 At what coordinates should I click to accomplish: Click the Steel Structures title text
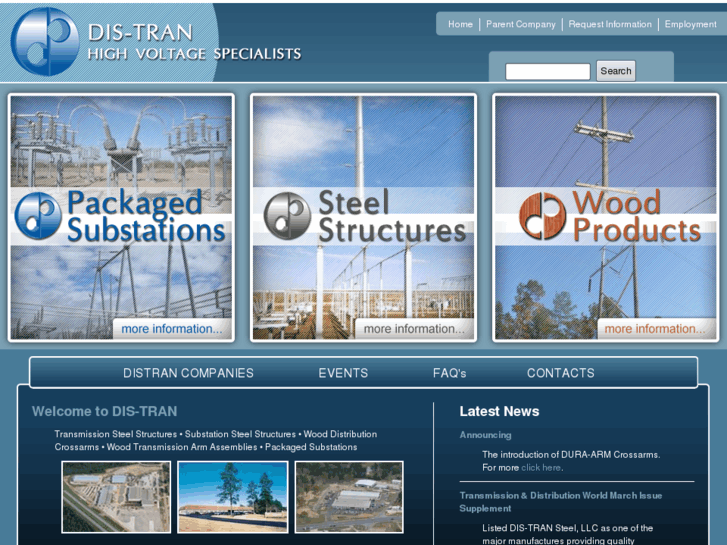click(x=392, y=216)
